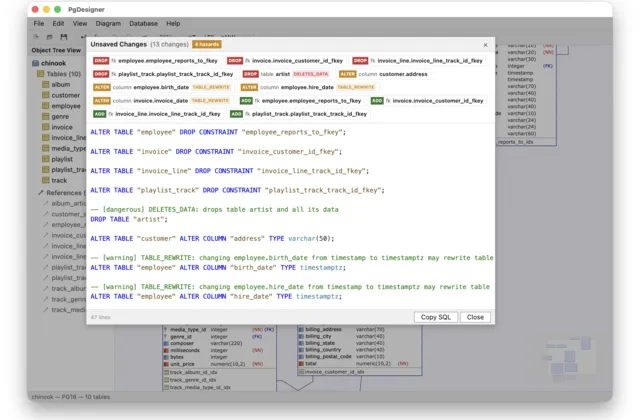
Task: Select the DROP table artist DELETES_DATA chip
Action: coord(286,74)
